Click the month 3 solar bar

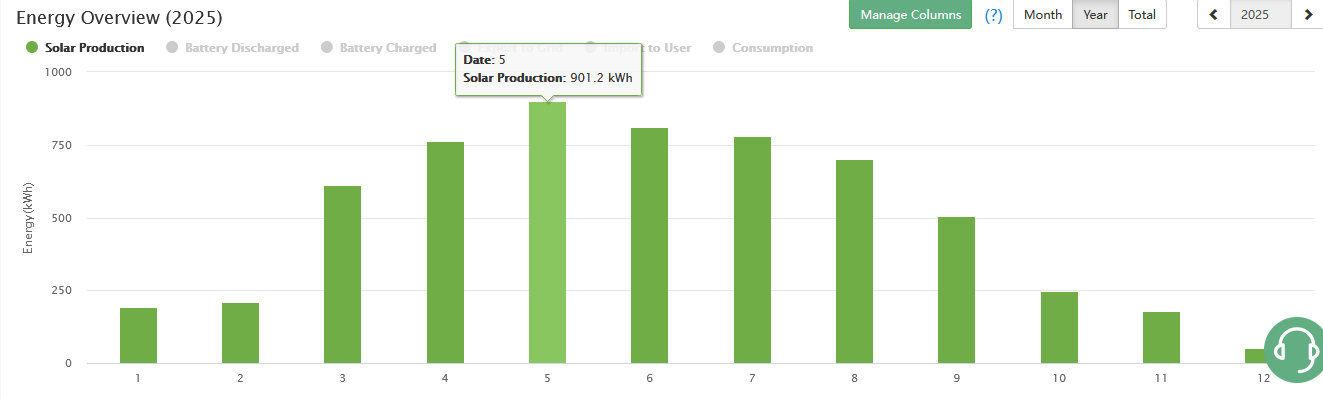click(x=342, y=274)
